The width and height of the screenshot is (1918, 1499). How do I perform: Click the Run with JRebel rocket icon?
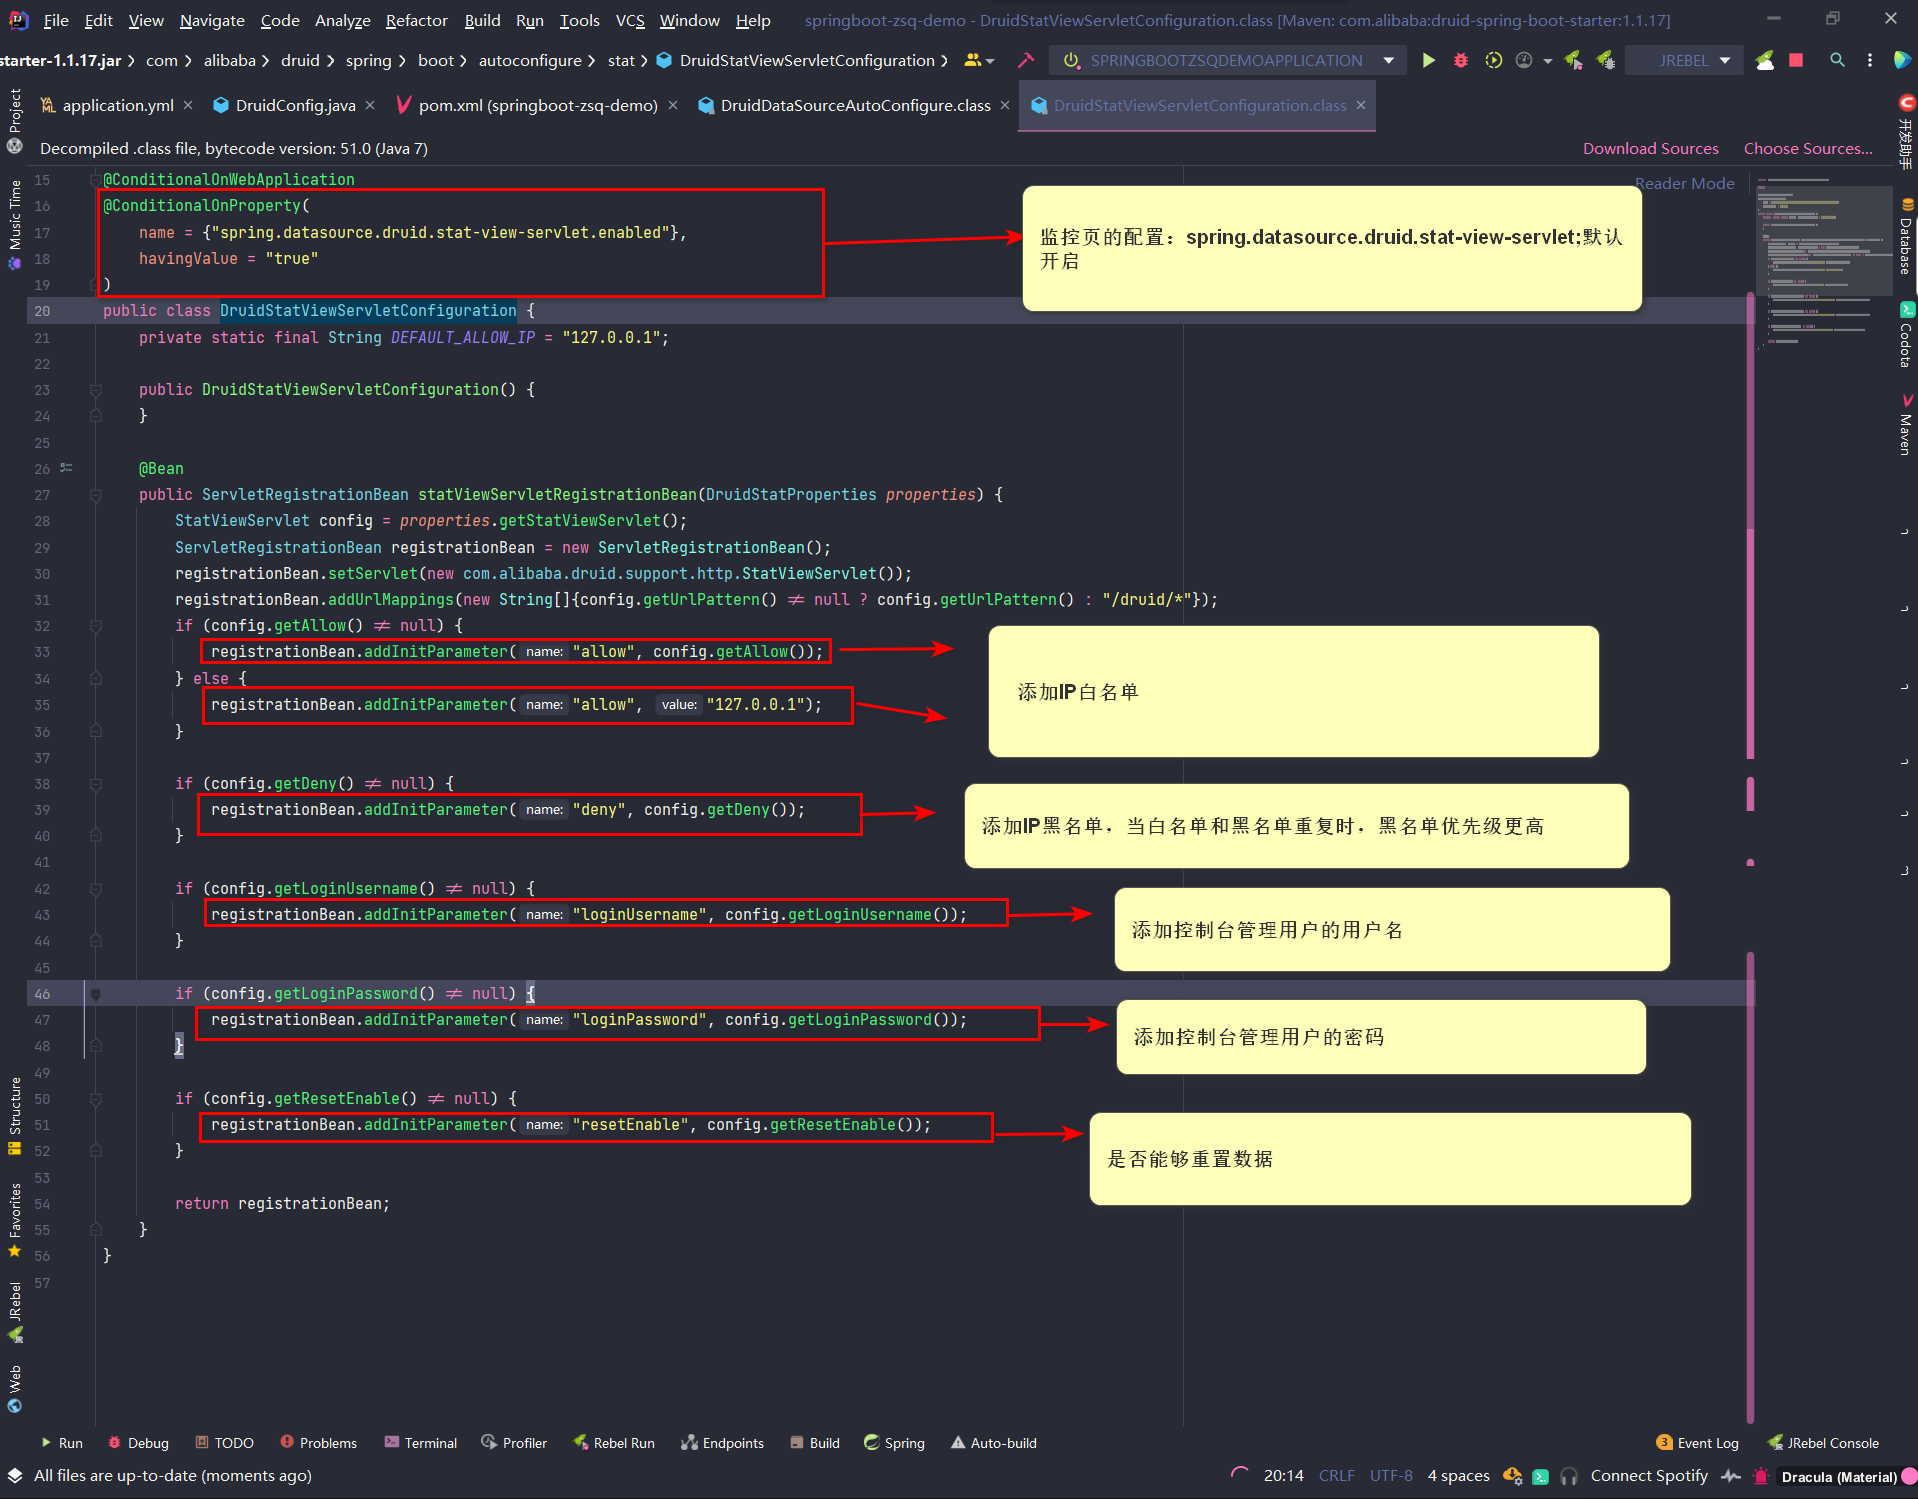1574,60
